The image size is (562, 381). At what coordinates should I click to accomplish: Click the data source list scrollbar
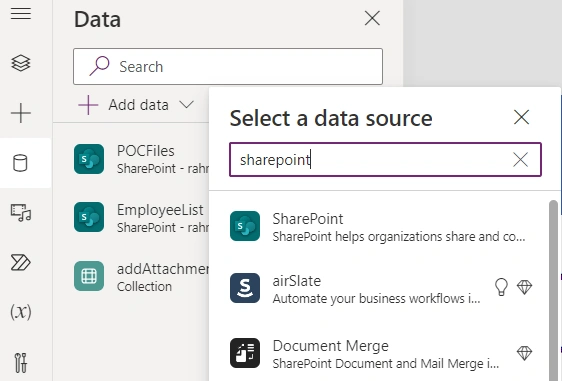[553, 290]
